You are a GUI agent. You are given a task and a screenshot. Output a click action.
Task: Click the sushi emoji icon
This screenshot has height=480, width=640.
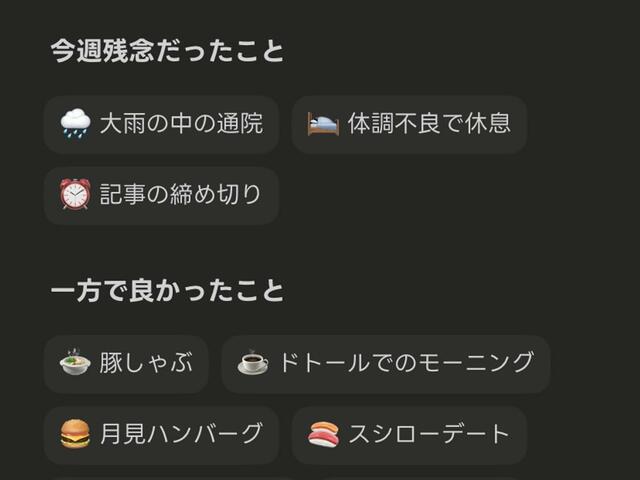323,434
